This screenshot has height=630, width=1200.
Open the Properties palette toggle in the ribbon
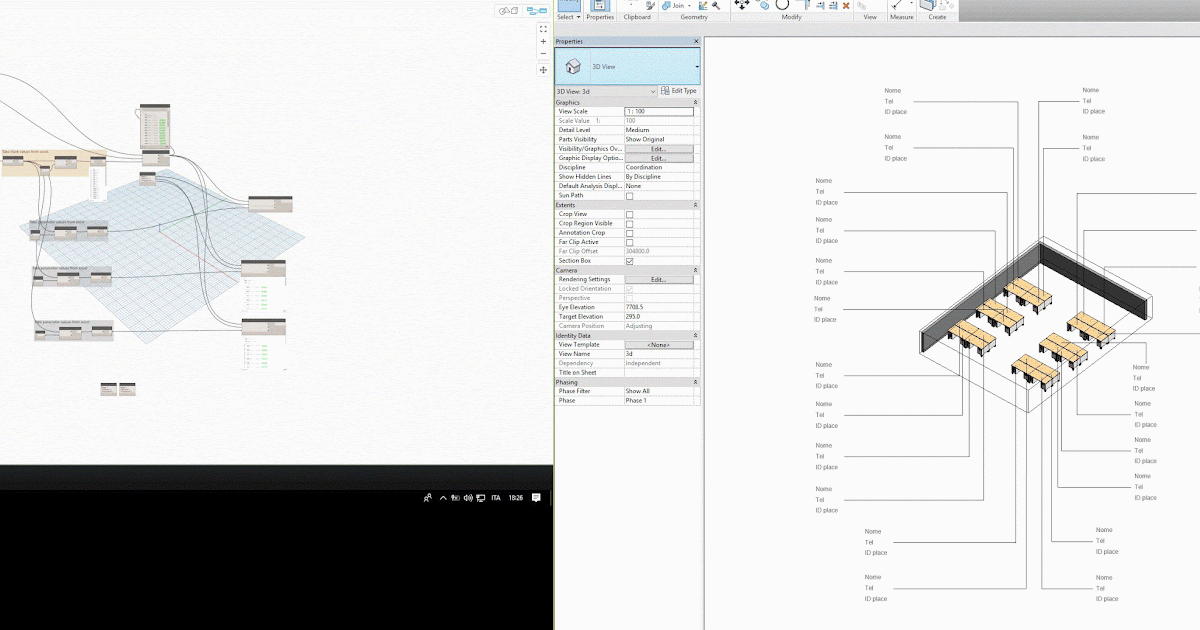tap(600, 6)
